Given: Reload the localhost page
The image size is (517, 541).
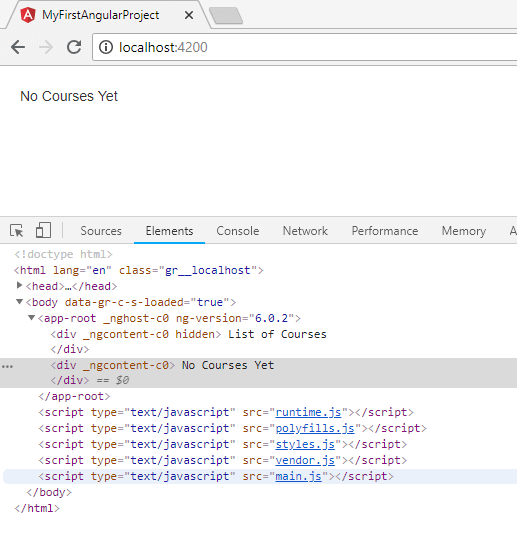Looking at the screenshot, I should click(x=74, y=47).
